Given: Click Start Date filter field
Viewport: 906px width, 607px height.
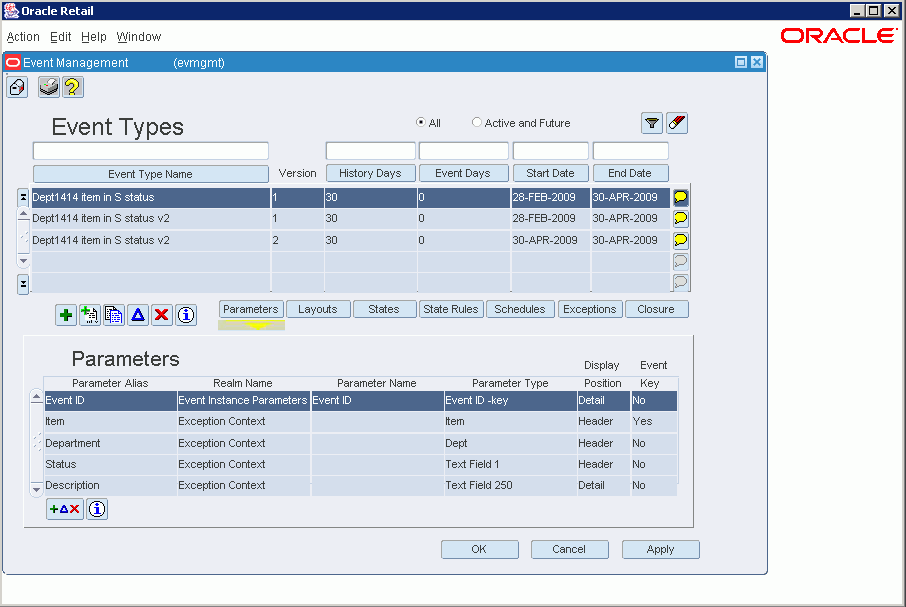Looking at the screenshot, I should [x=550, y=151].
